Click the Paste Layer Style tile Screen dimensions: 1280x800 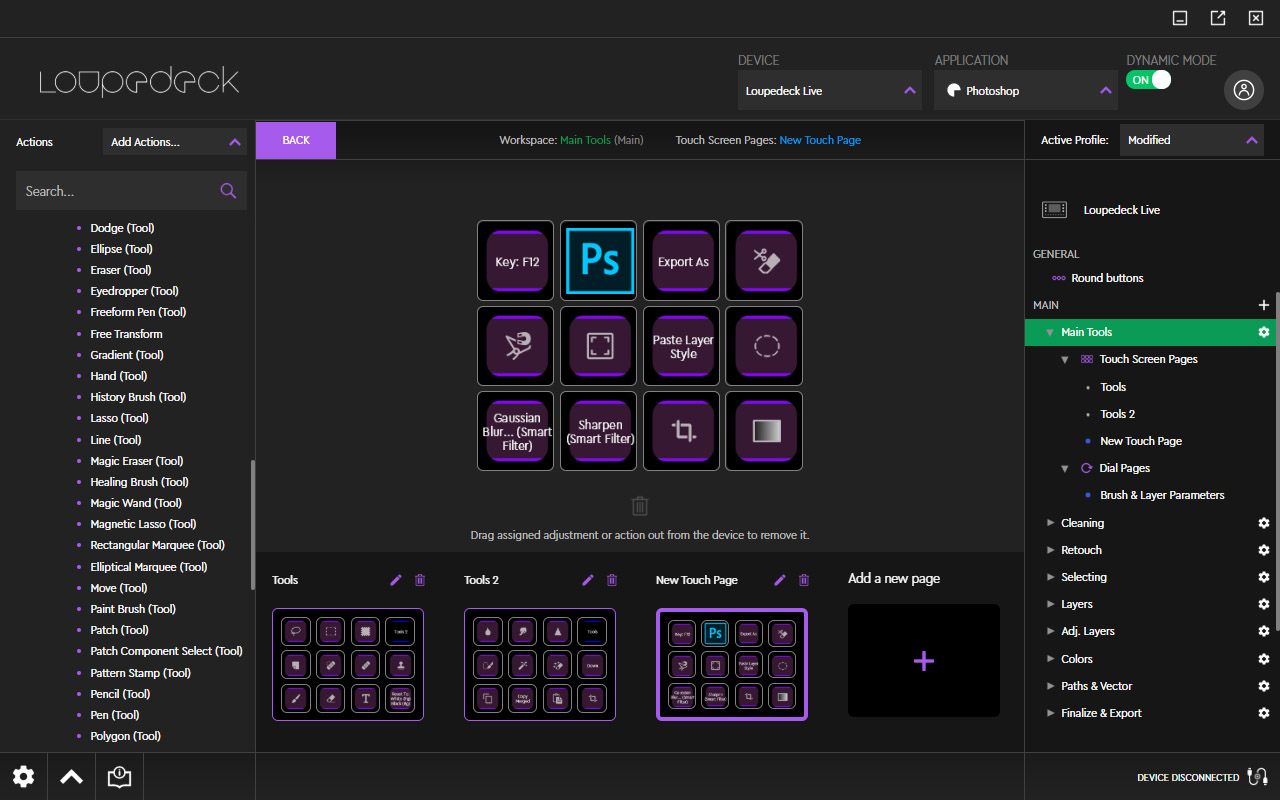(681, 346)
